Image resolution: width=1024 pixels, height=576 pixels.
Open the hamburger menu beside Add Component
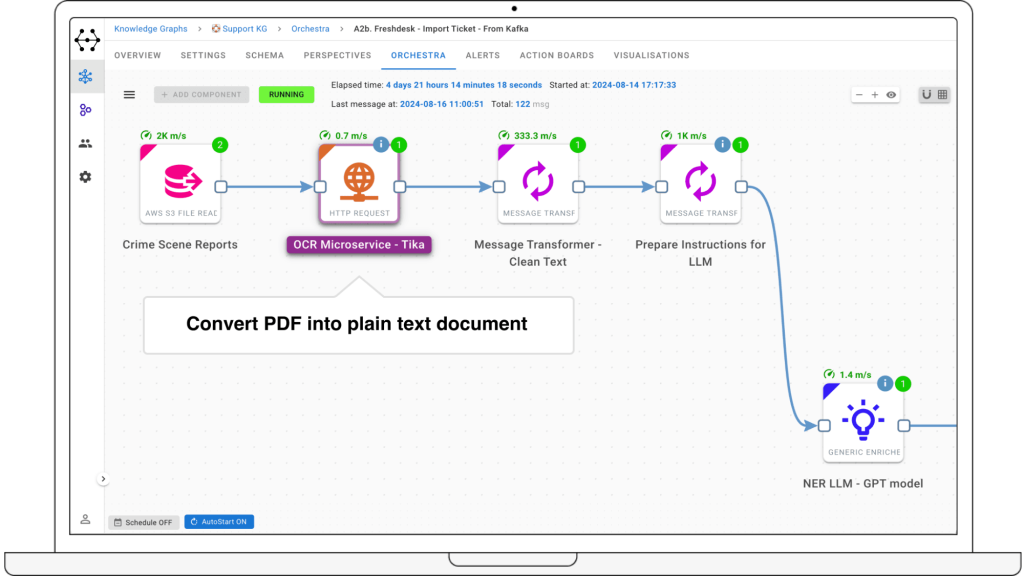pyautogui.click(x=129, y=95)
